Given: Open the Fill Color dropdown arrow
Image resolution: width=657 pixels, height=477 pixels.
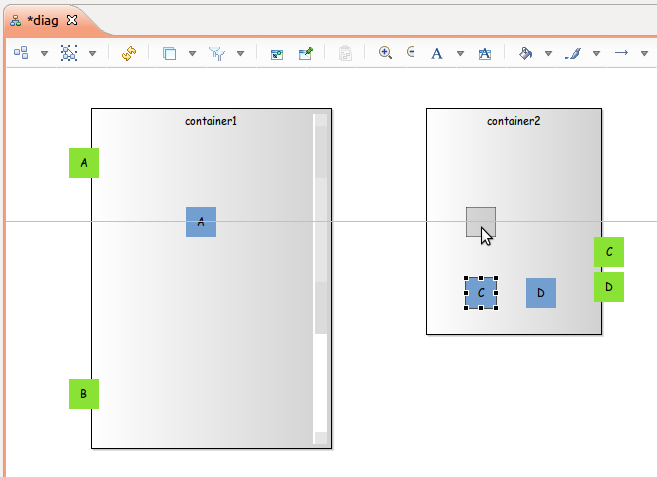Looking at the screenshot, I should [548, 53].
